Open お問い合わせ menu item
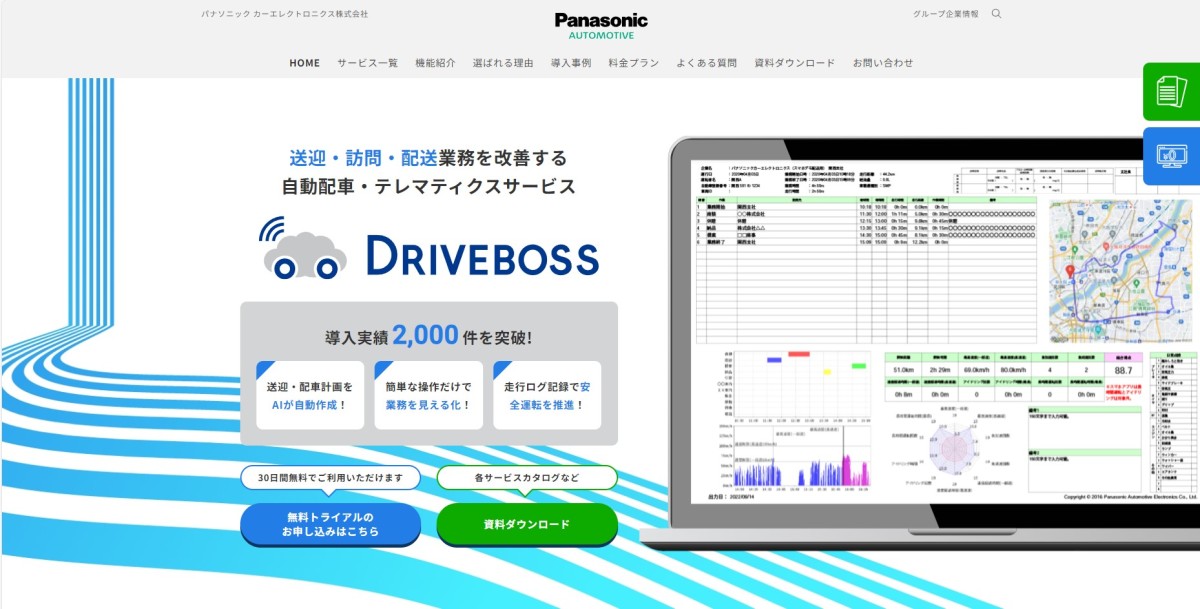 (883, 63)
